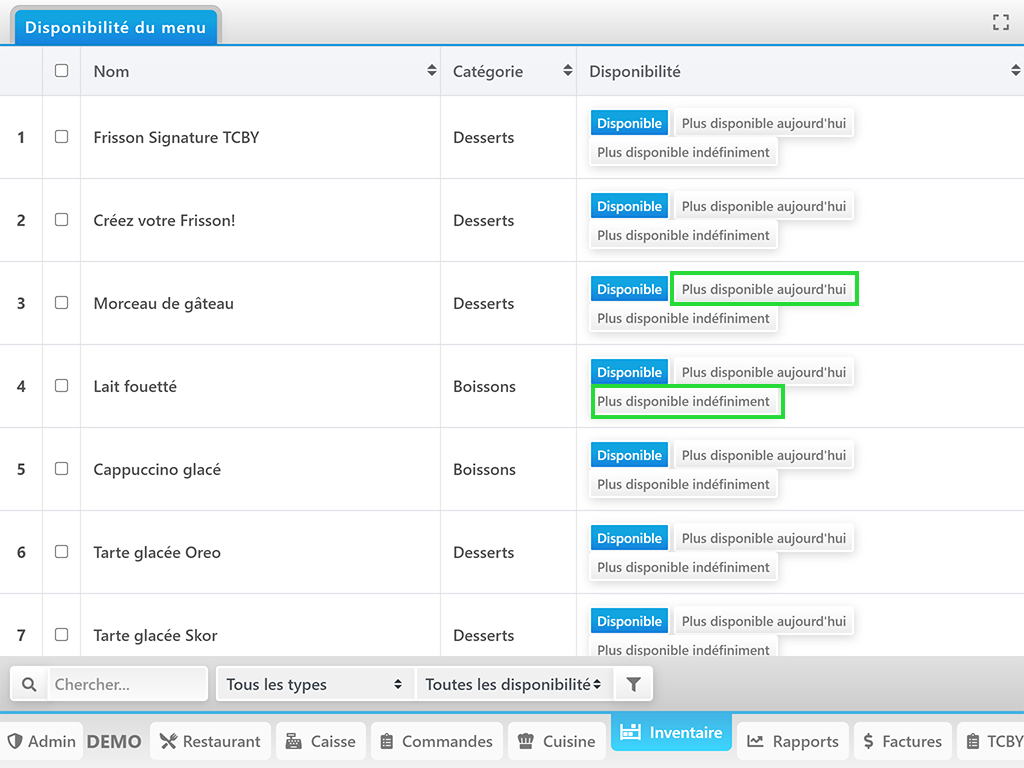
Task: Tick the Tarte glacée Oreo checkbox
Action: pos(62,552)
